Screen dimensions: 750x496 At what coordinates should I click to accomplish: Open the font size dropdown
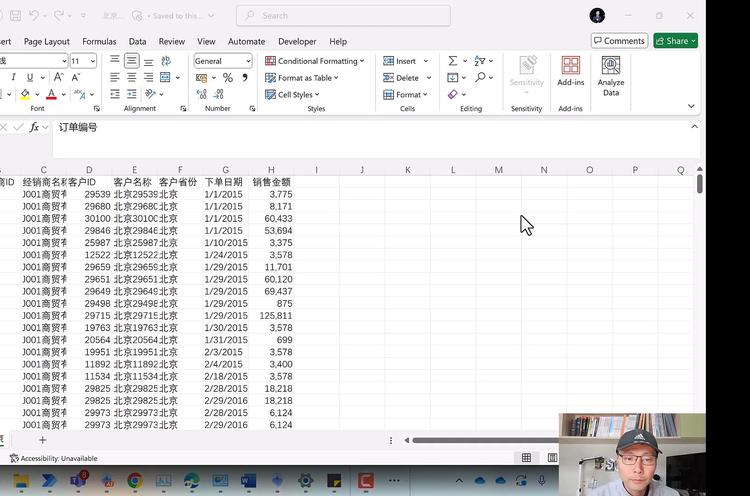coord(92,61)
